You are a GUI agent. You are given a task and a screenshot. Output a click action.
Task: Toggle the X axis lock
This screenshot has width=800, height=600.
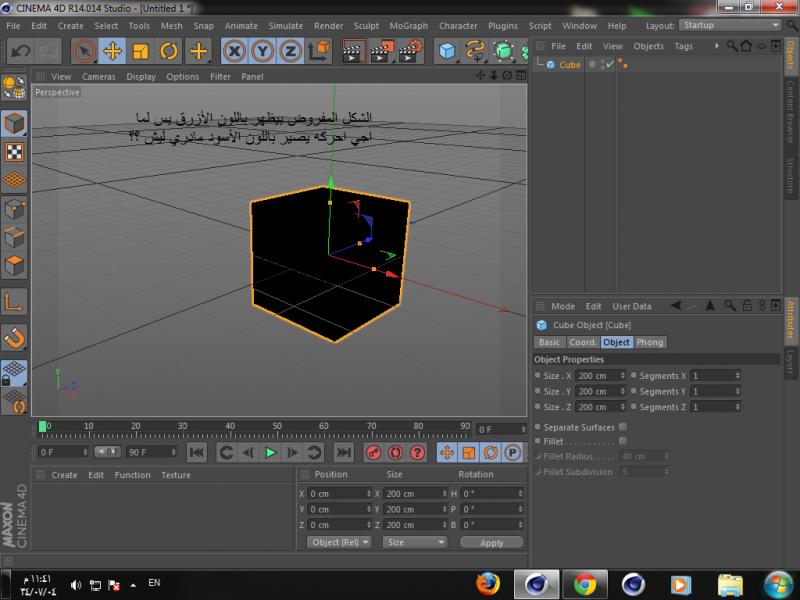click(x=234, y=51)
